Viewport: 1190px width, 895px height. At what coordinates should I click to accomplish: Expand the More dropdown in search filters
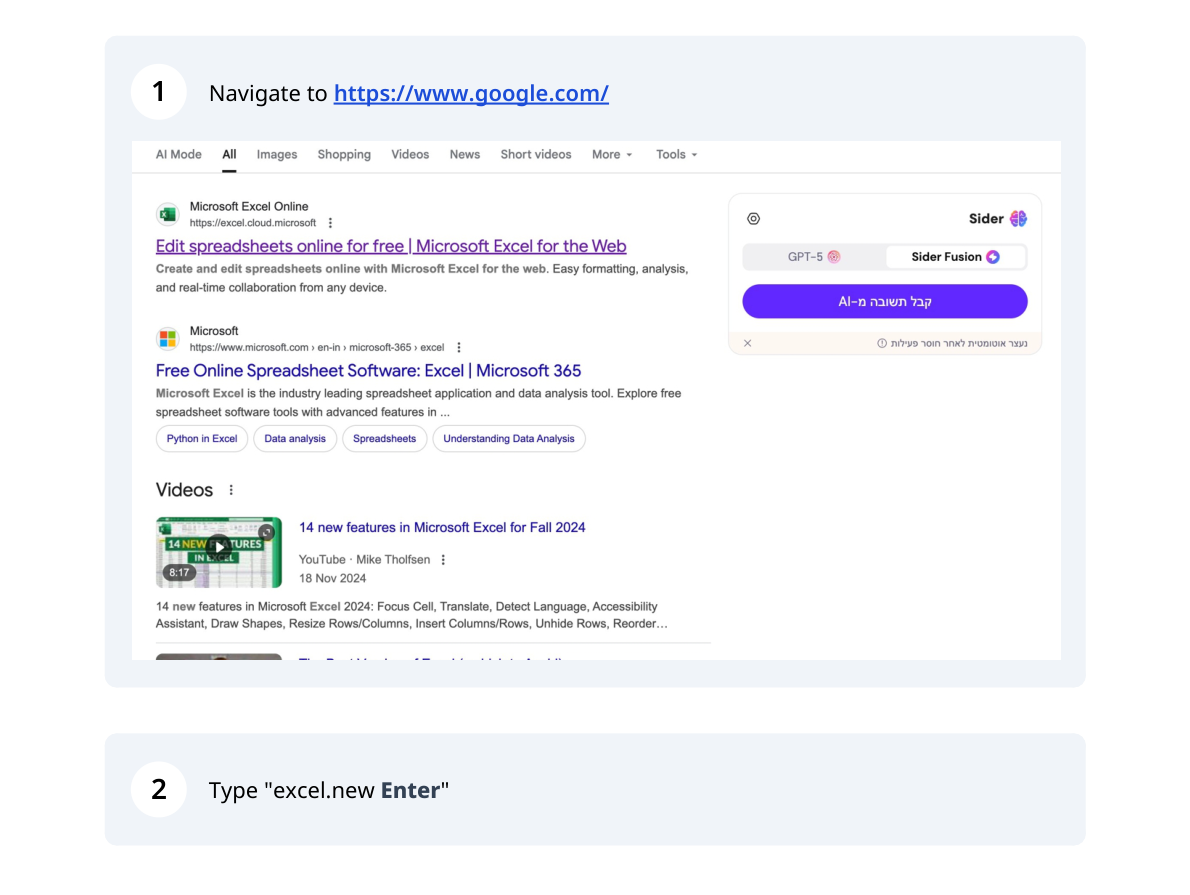click(x=612, y=154)
